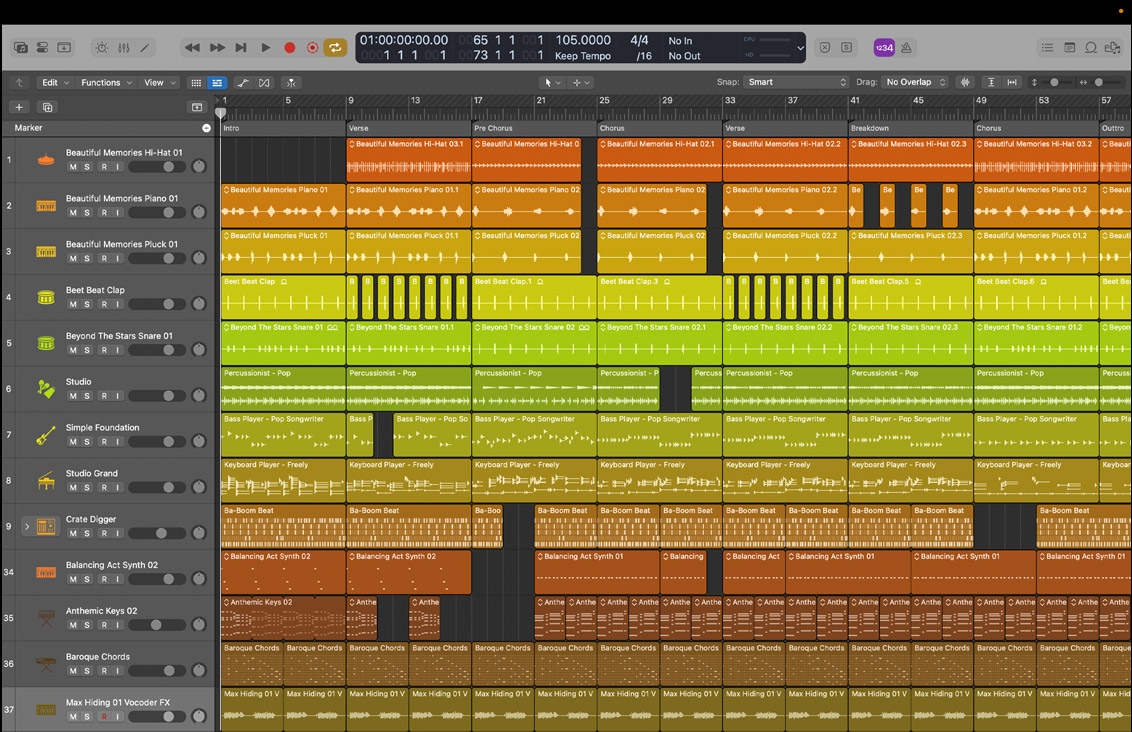The image size is (1132, 732).
Task: Open the Library panel
Action: [21, 48]
